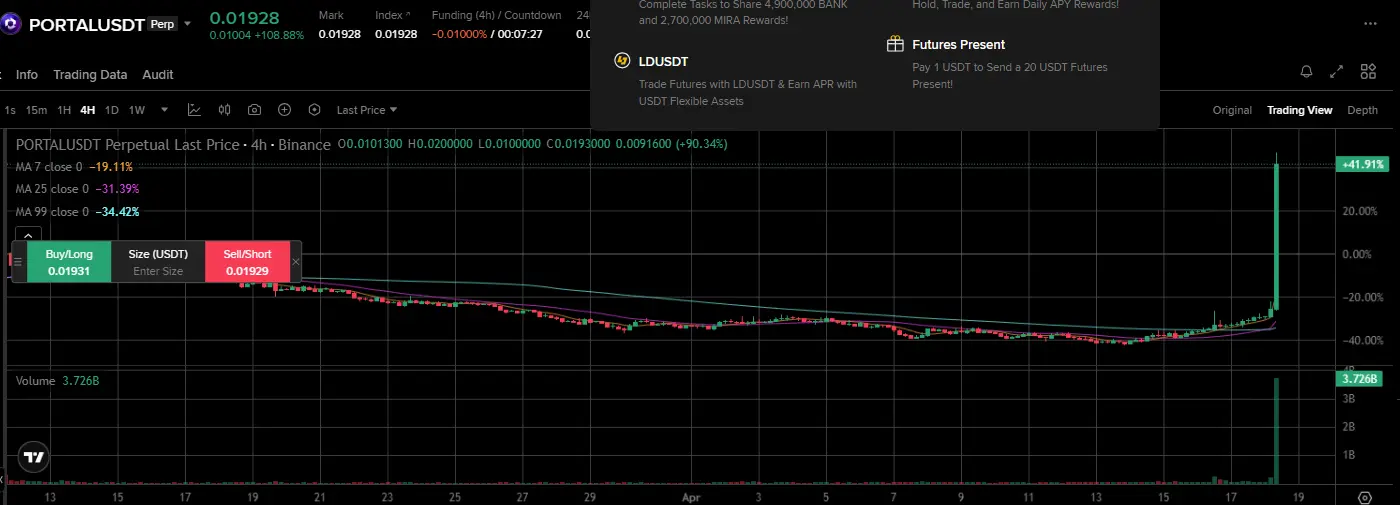Image resolution: width=1400 pixels, height=505 pixels.
Task: Close the quick-order Buy/Sell panel
Action: tap(295, 262)
